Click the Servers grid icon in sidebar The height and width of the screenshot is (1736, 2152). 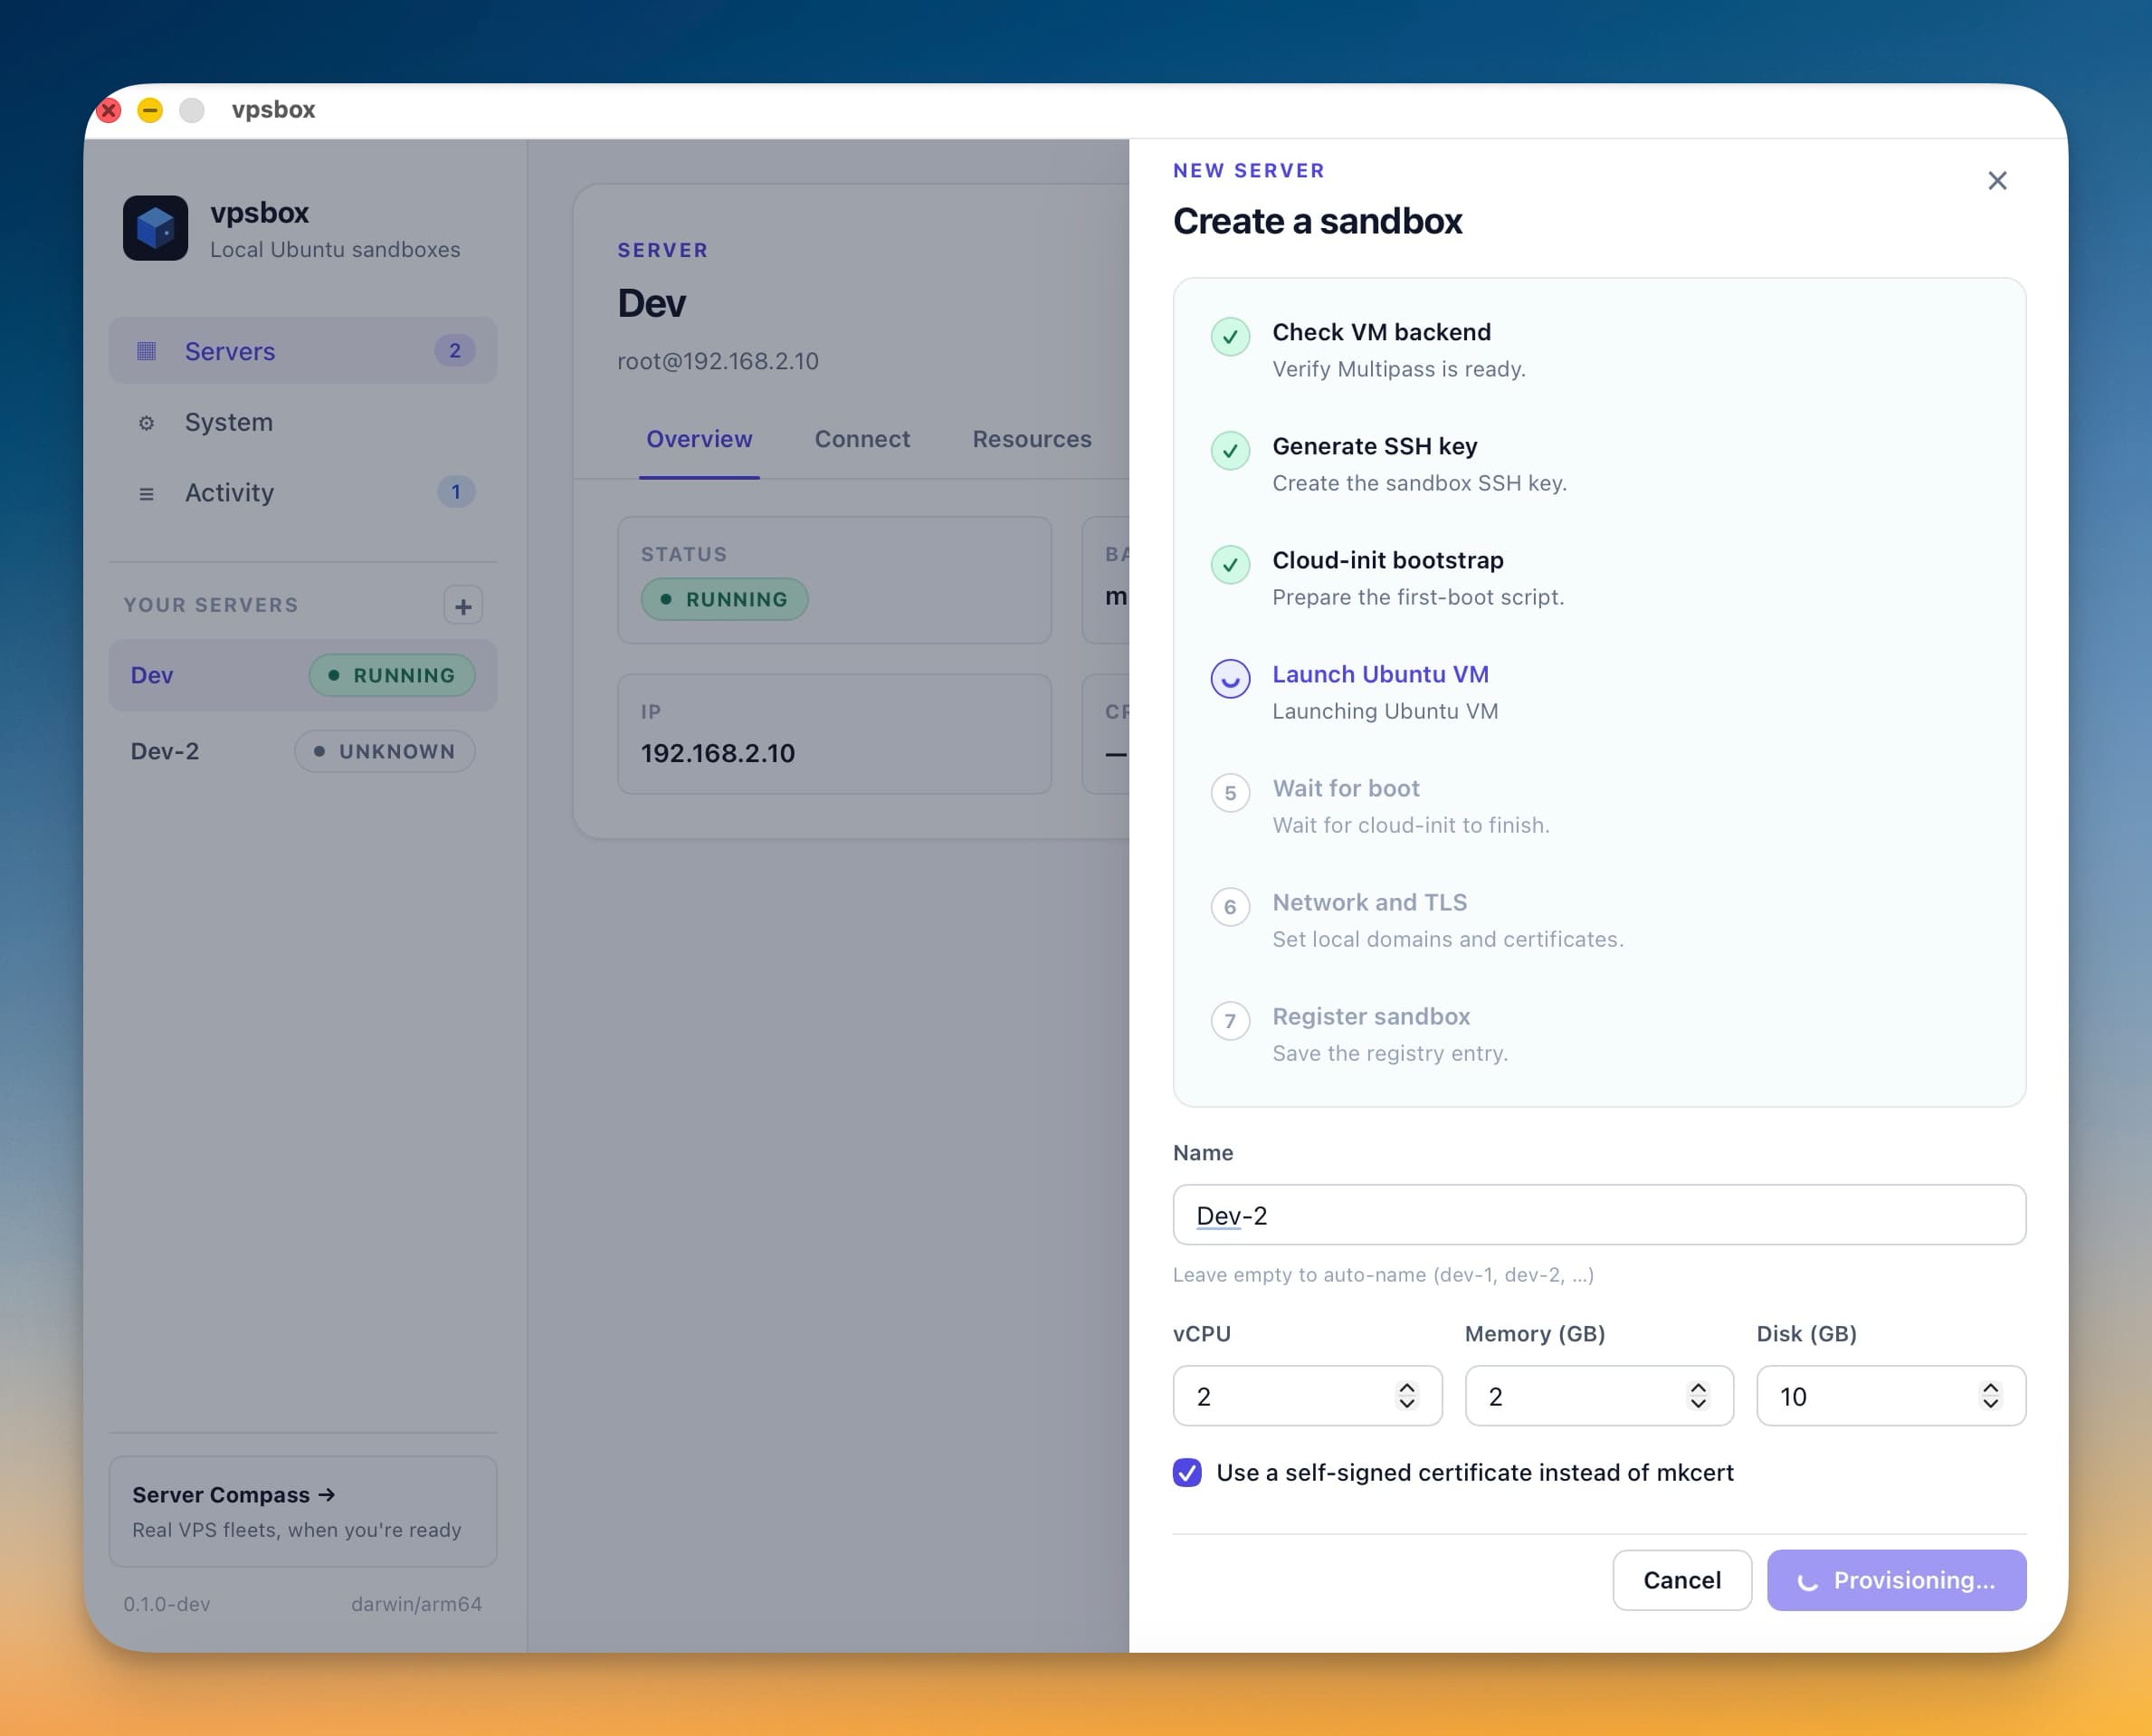(x=146, y=351)
